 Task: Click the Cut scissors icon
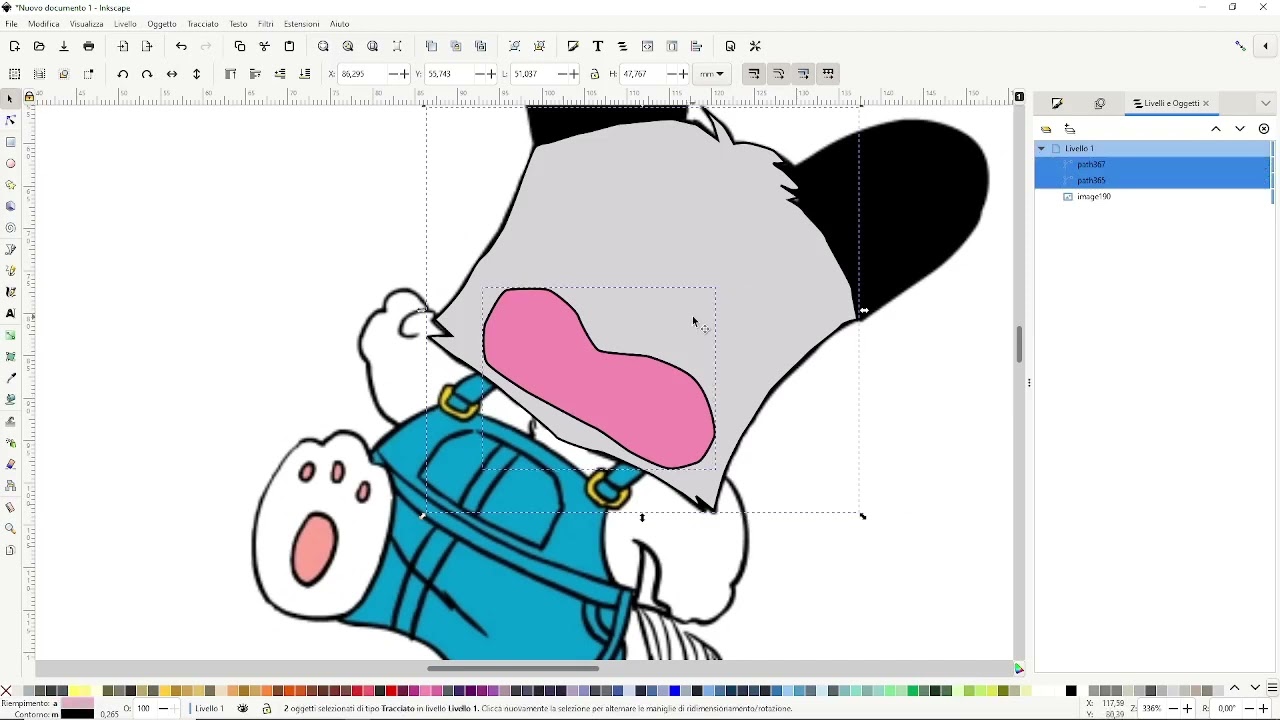pyautogui.click(x=265, y=47)
